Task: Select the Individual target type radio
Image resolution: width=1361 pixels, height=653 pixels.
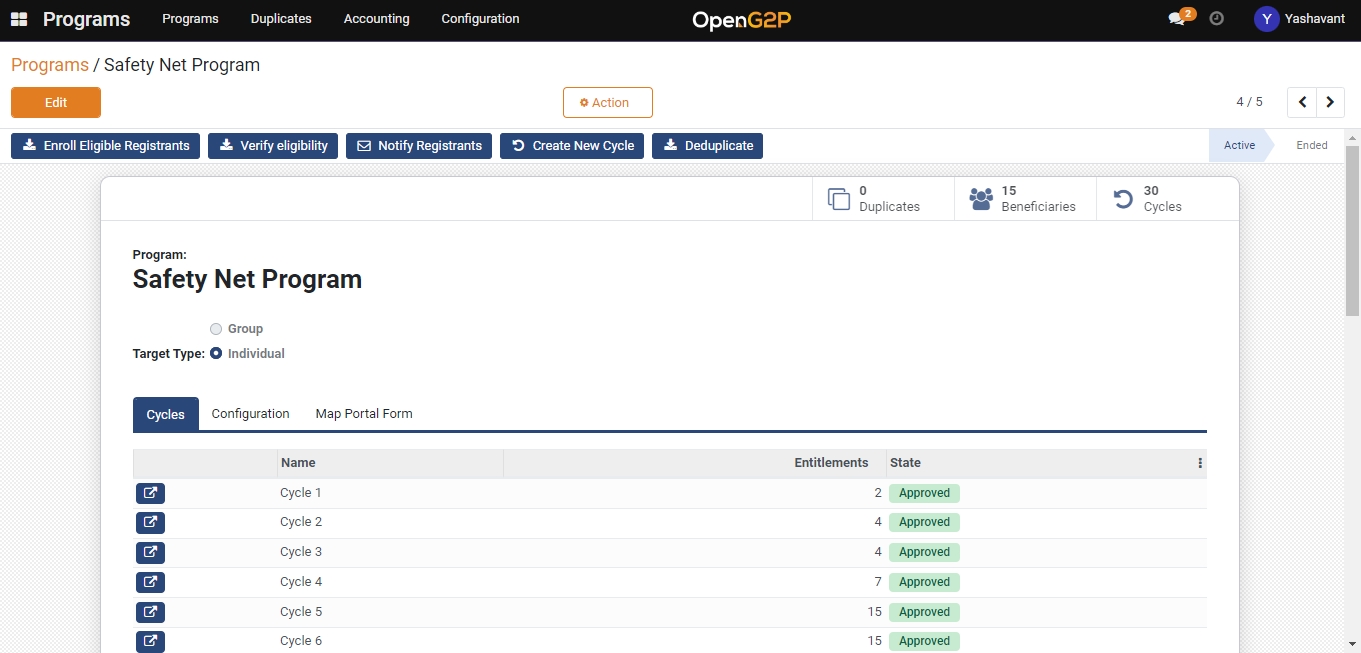Action: tap(216, 354)
